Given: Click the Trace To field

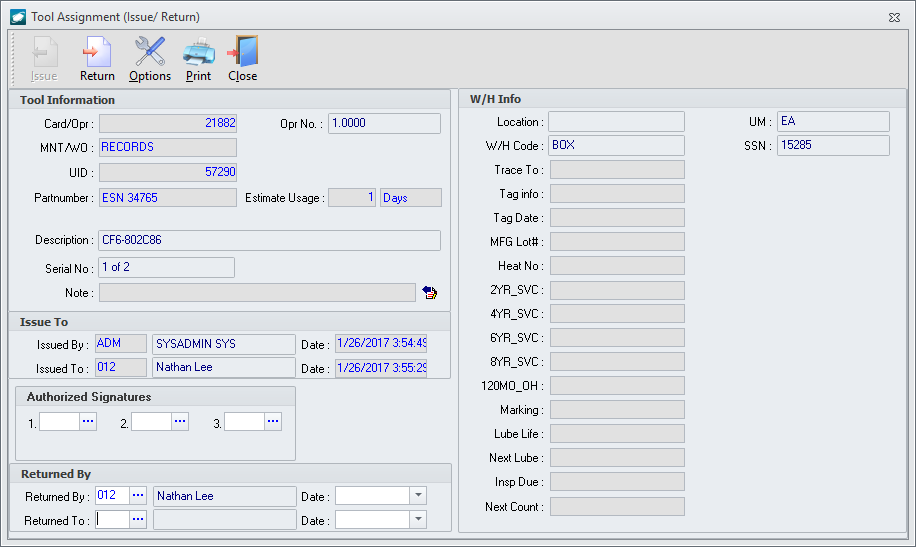Looking at the screenshot, I should coord(617,169).
